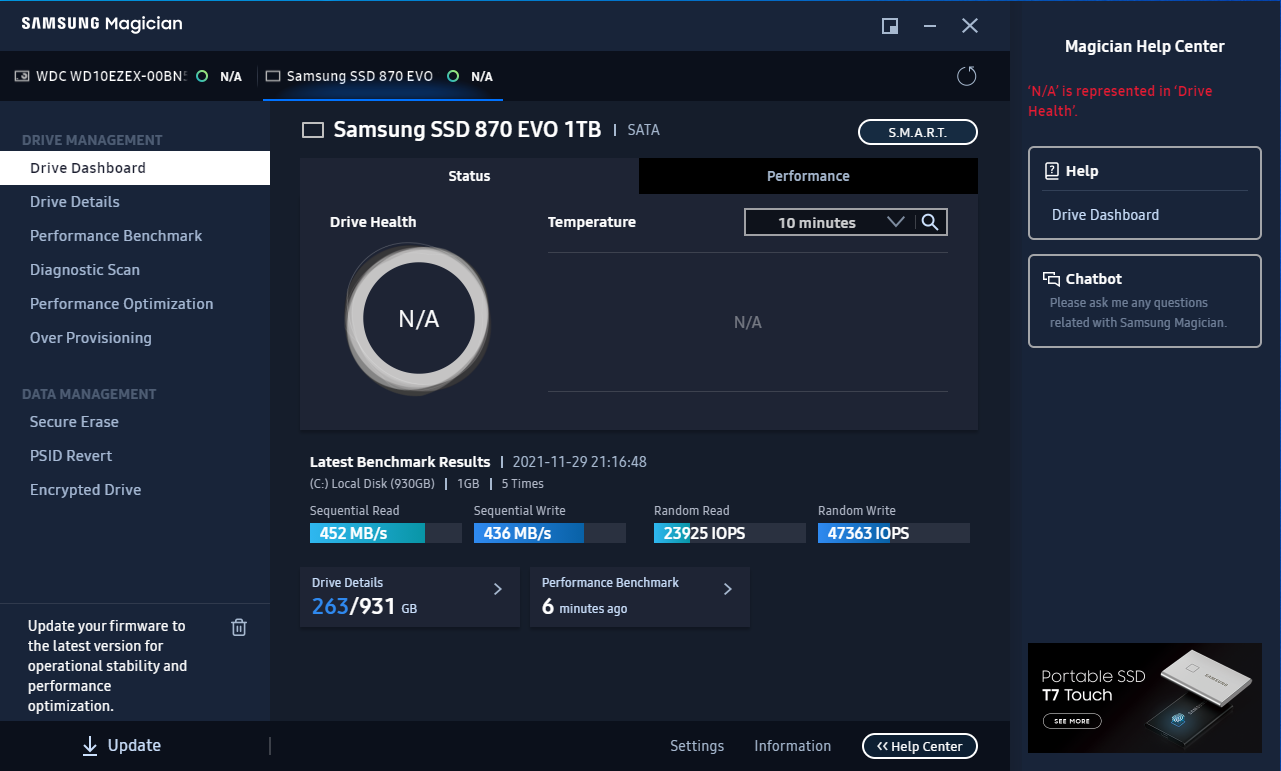Click the Help book icon in Help Center
1281x771 pixels.
click(x=1052, y=171)
